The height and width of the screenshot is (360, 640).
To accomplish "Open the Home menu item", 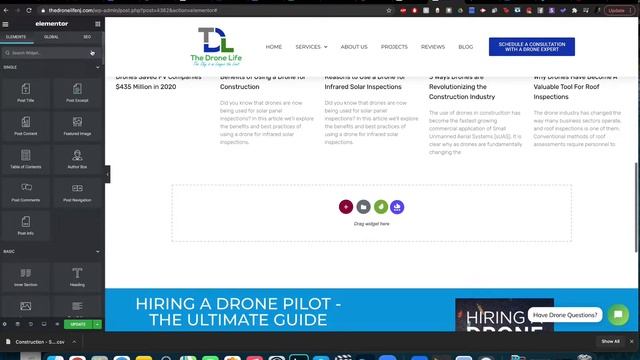I will pos(273,47).
